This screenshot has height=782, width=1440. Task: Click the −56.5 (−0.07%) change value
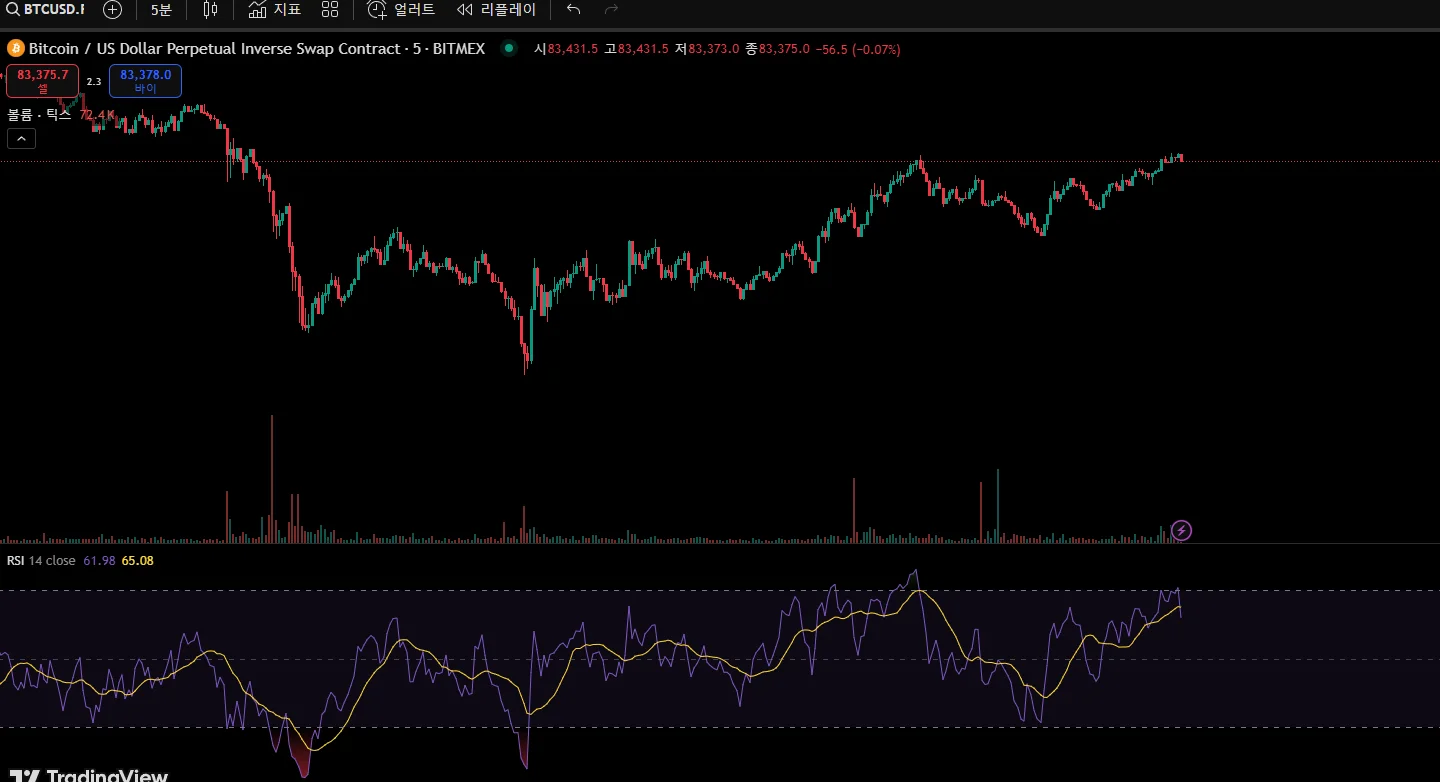click(x=858, y=49)
